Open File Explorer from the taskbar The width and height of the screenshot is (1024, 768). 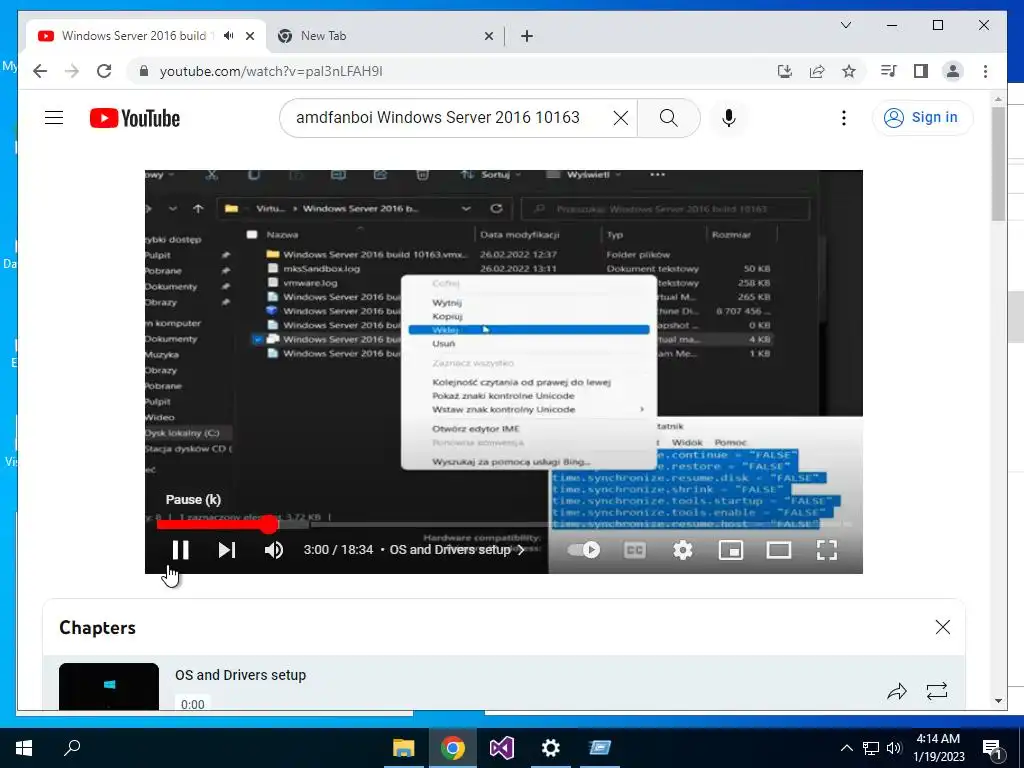tap(403, 748)
